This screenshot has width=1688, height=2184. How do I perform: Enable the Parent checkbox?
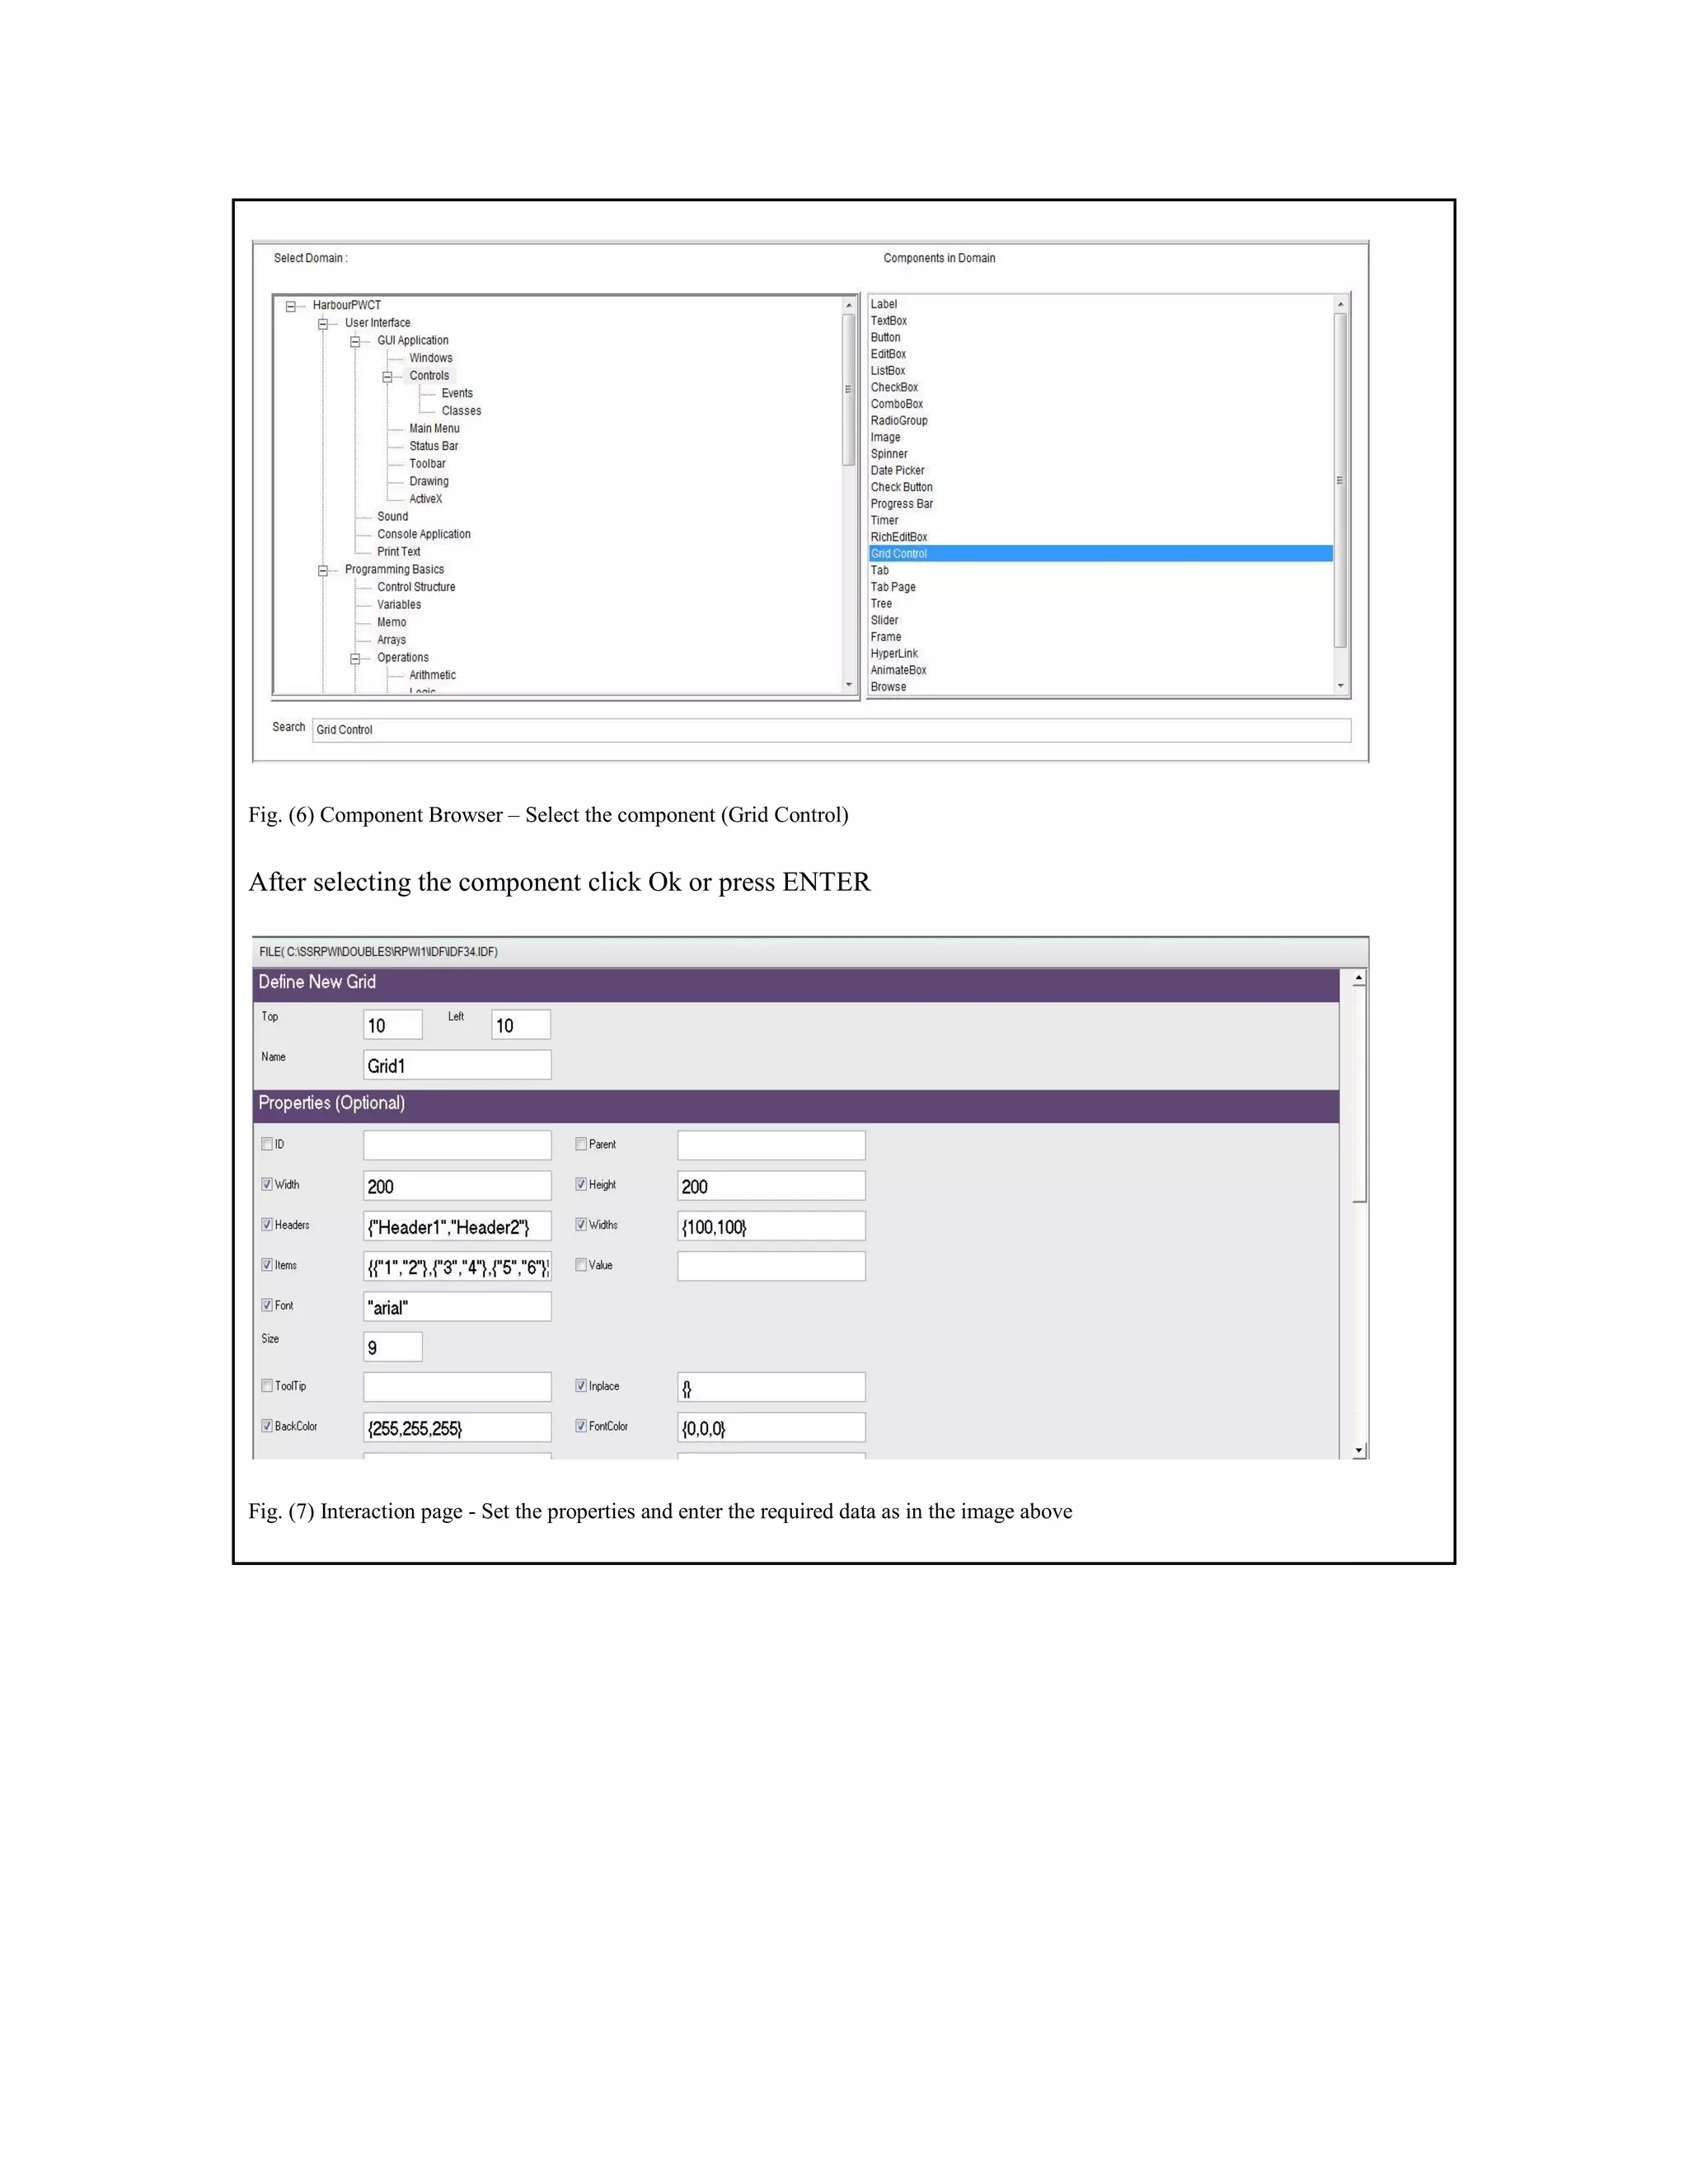click(x=581, y=1144)
